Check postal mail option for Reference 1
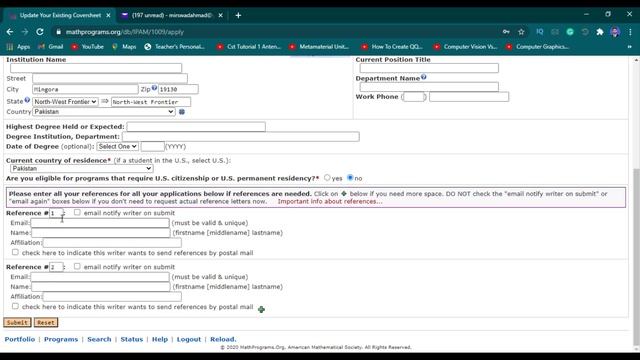Screen dimensions: 640x360 click(x=15, y=252)
